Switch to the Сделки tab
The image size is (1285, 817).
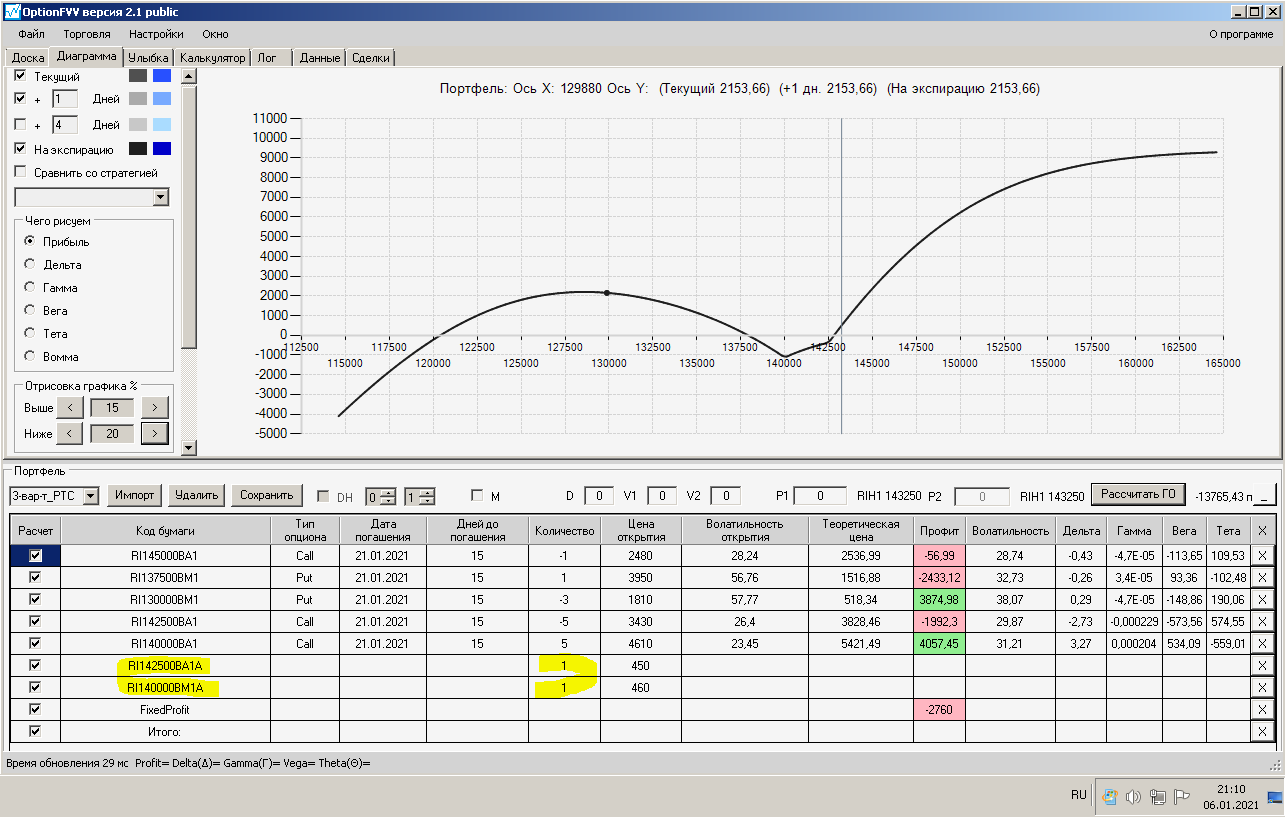coord(372,58)
